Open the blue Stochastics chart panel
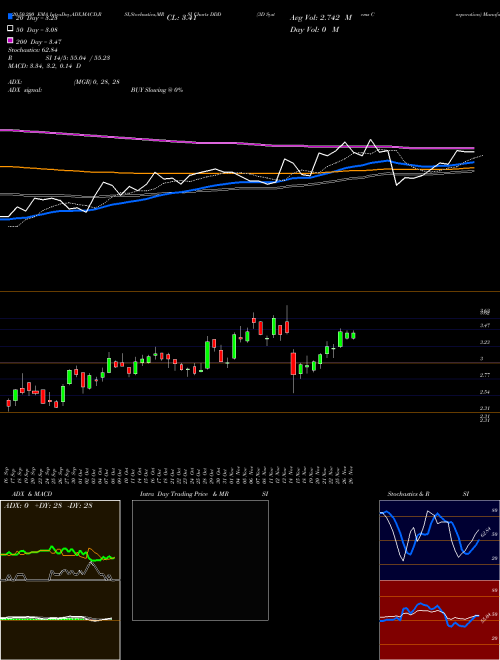 [x=439, y=540]
